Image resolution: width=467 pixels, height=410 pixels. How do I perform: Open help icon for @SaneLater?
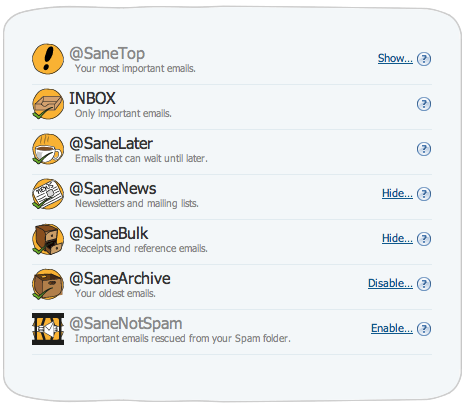(424, 149)
